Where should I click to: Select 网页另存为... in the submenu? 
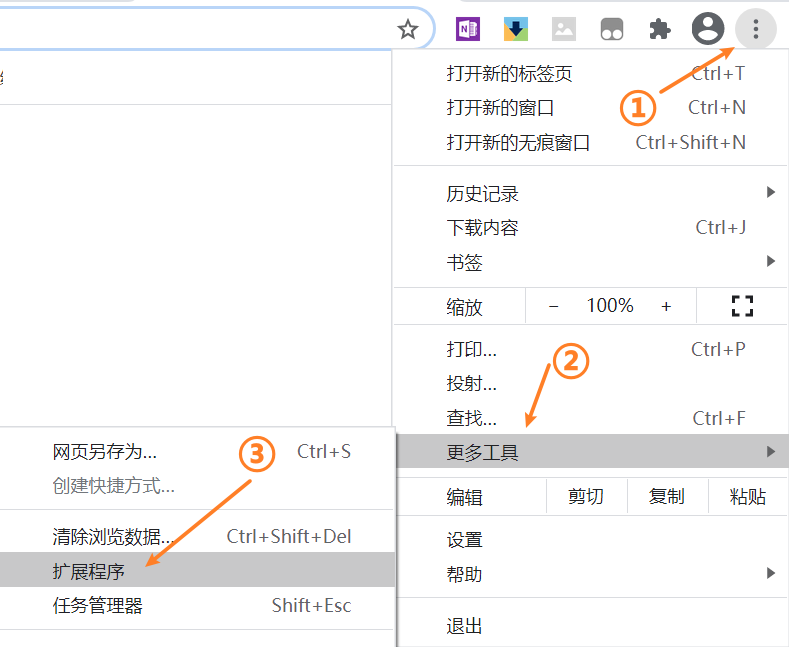tap(197, 452)
